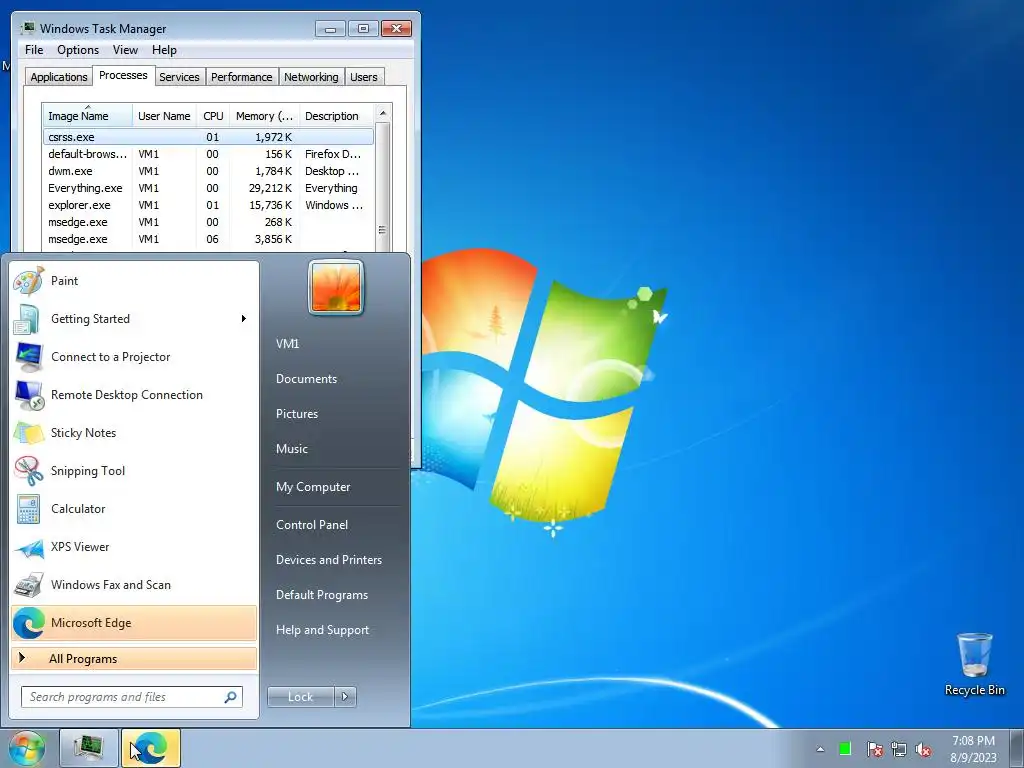Open Documents from Start menu
Screen dimensions: 1024x768
coord(306,379)
